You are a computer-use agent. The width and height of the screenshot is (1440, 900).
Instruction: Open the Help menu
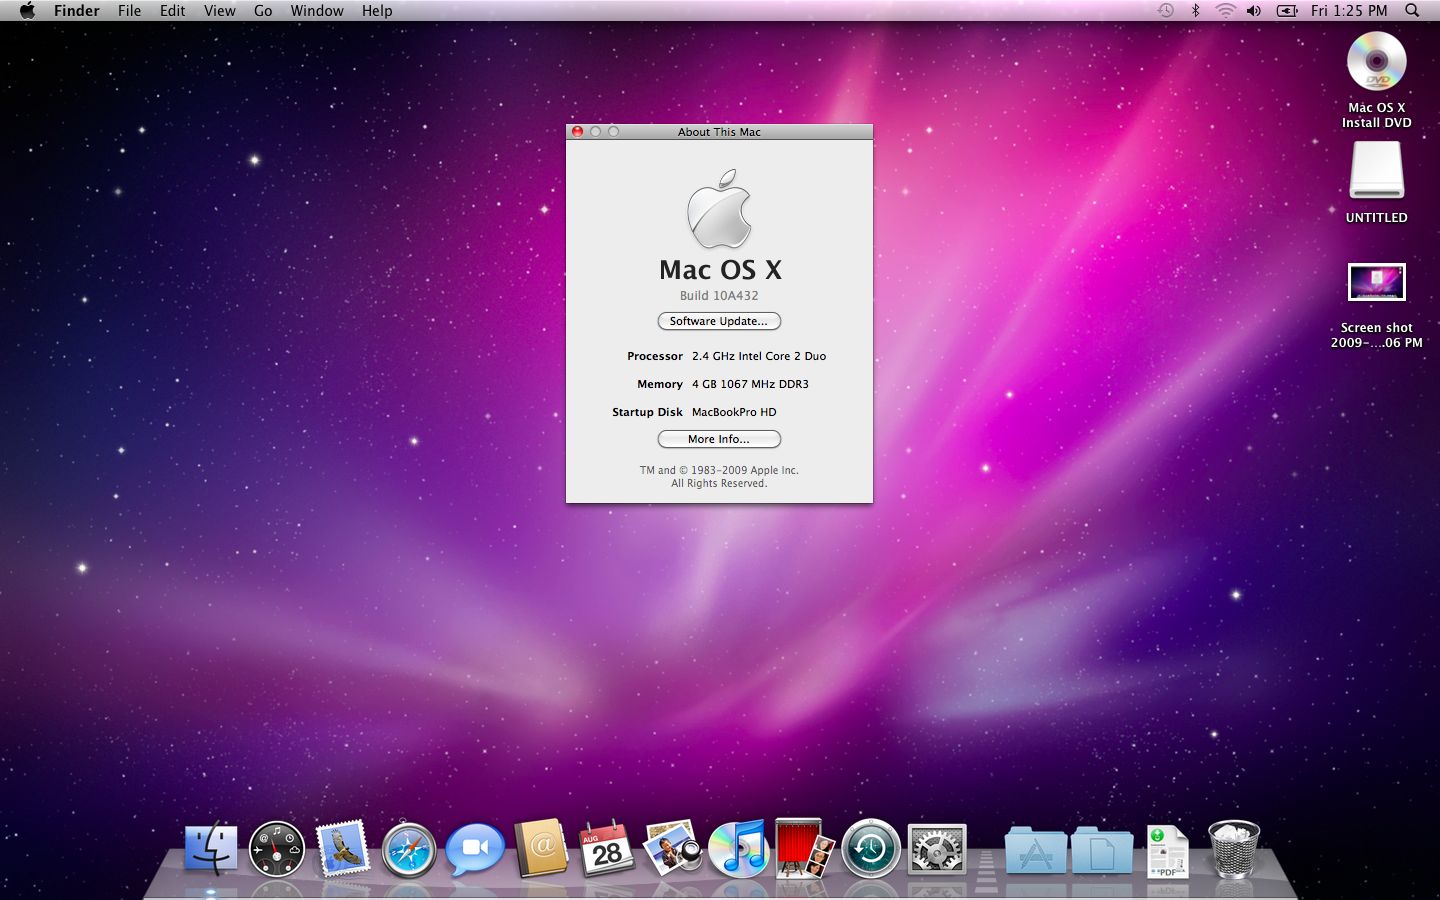(377, 11)
